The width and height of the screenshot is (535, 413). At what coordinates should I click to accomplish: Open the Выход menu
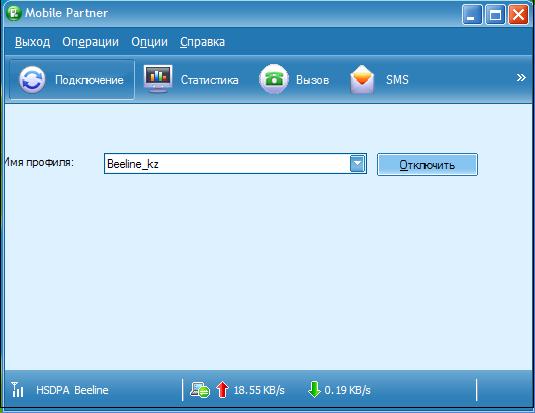pyautogui.click(x=32, y=42)
